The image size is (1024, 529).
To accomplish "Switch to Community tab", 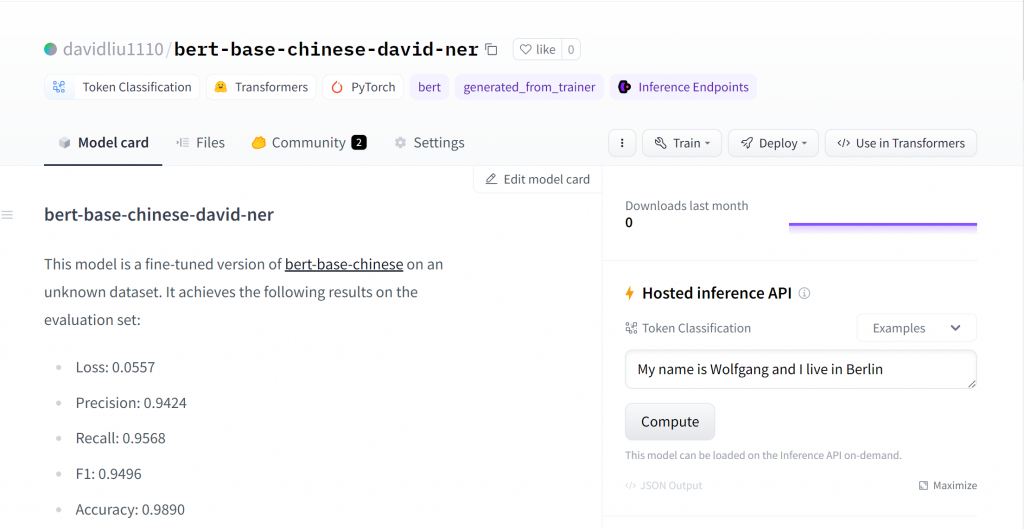I will (309, 143).
